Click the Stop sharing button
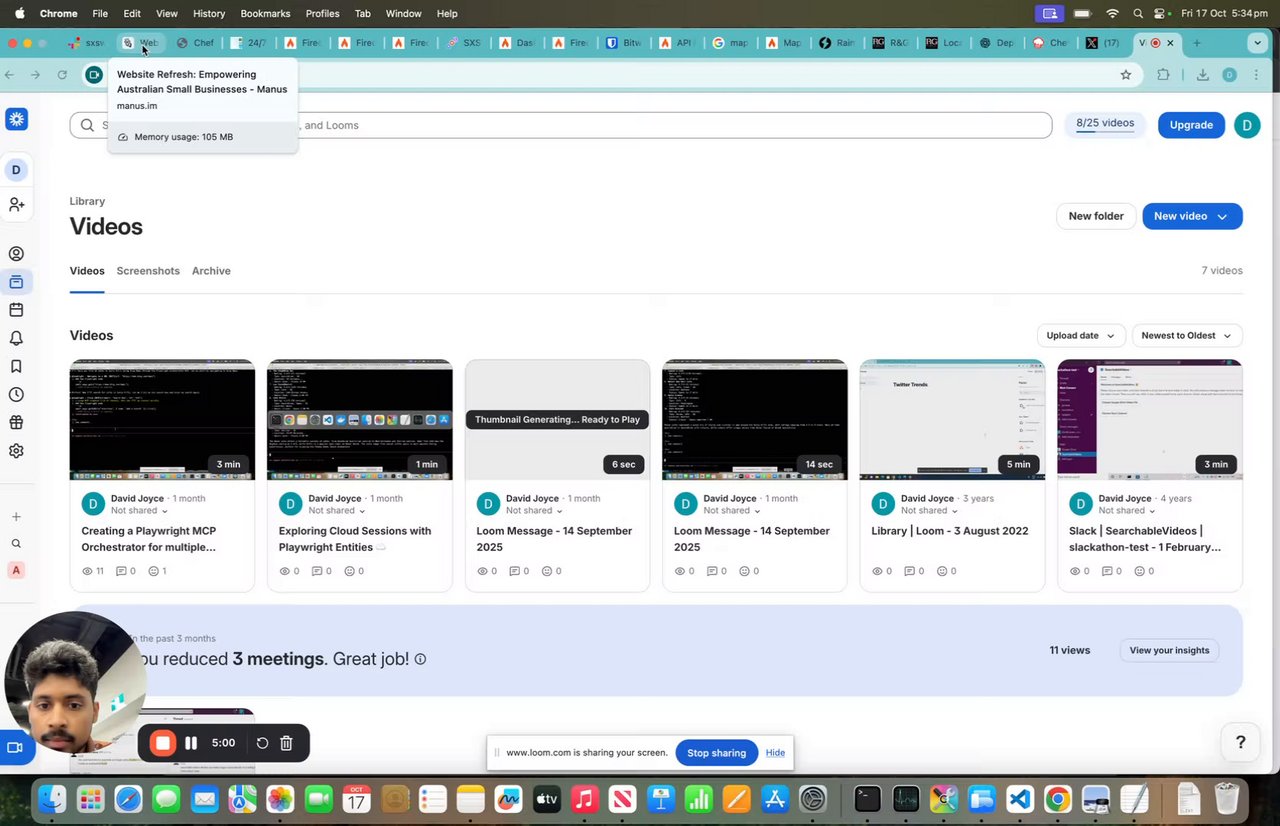The image size is (1280, 826). pyautogui.click(x=716, y=753)
